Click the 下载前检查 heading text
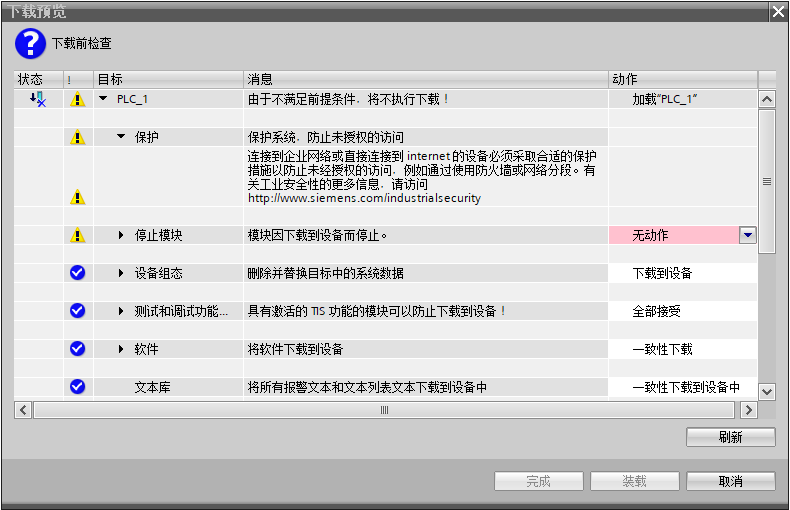790x510 pixels. point(82,43)
